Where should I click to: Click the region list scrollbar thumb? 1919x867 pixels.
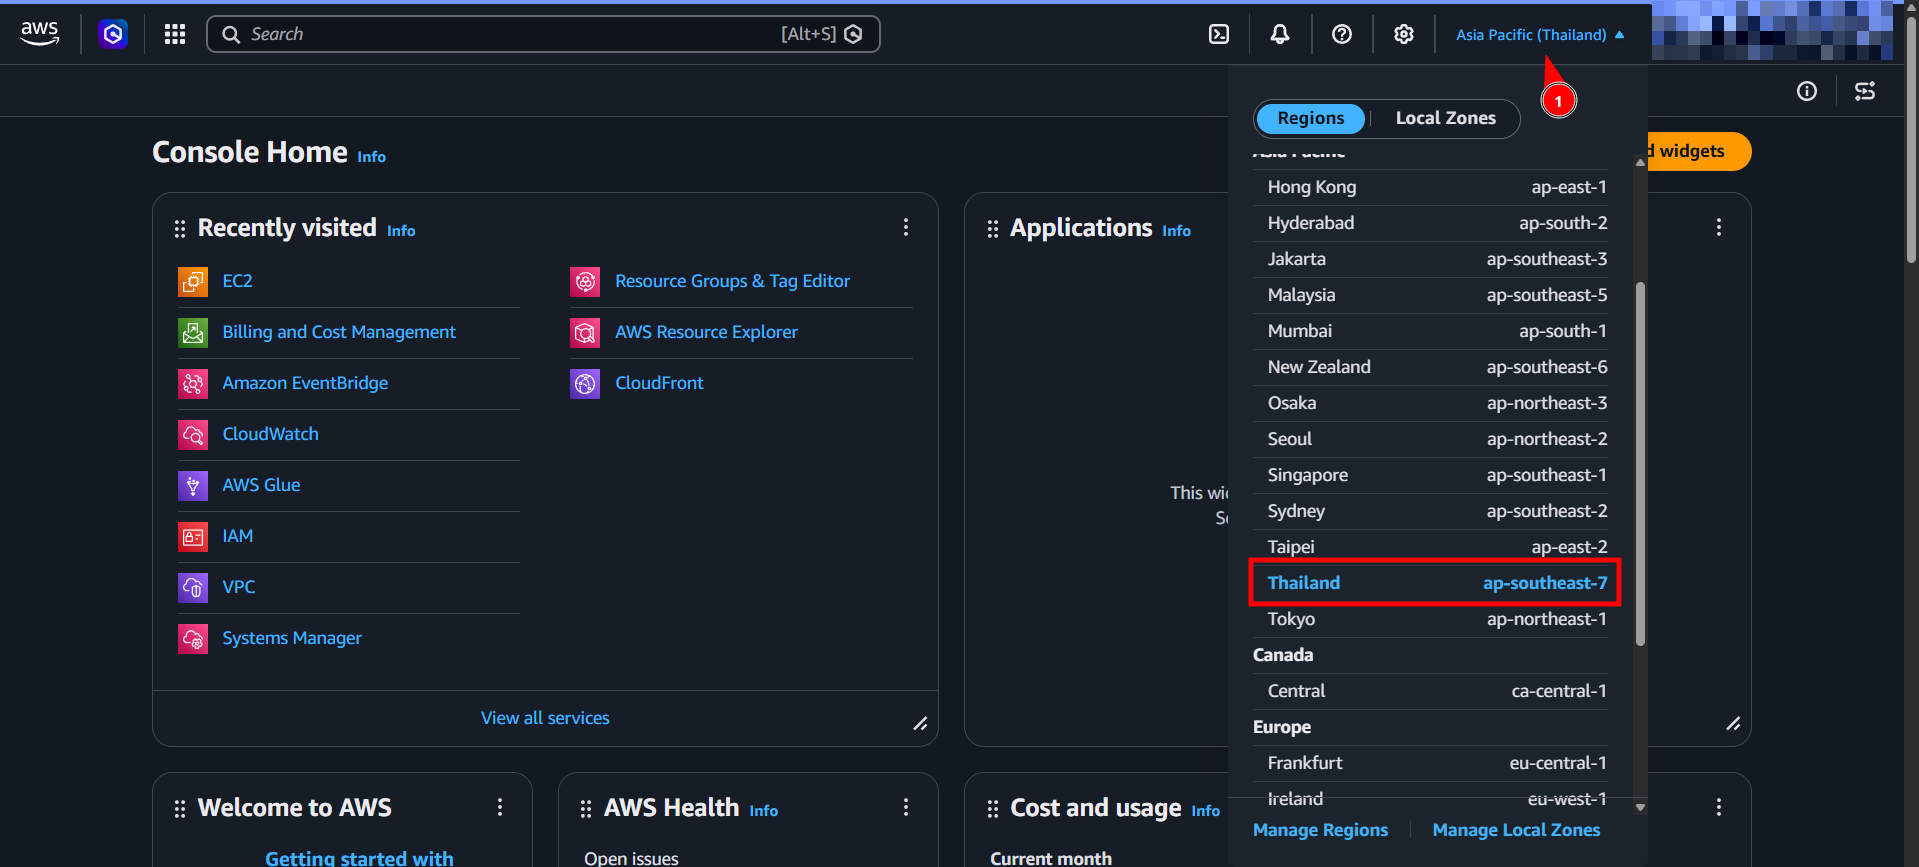[x=1640, y=464]
